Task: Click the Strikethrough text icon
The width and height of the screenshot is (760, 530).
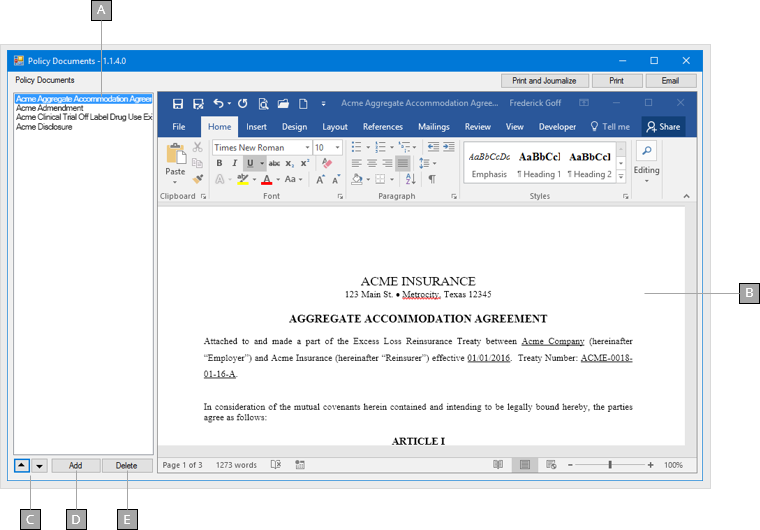Action: 274,163
